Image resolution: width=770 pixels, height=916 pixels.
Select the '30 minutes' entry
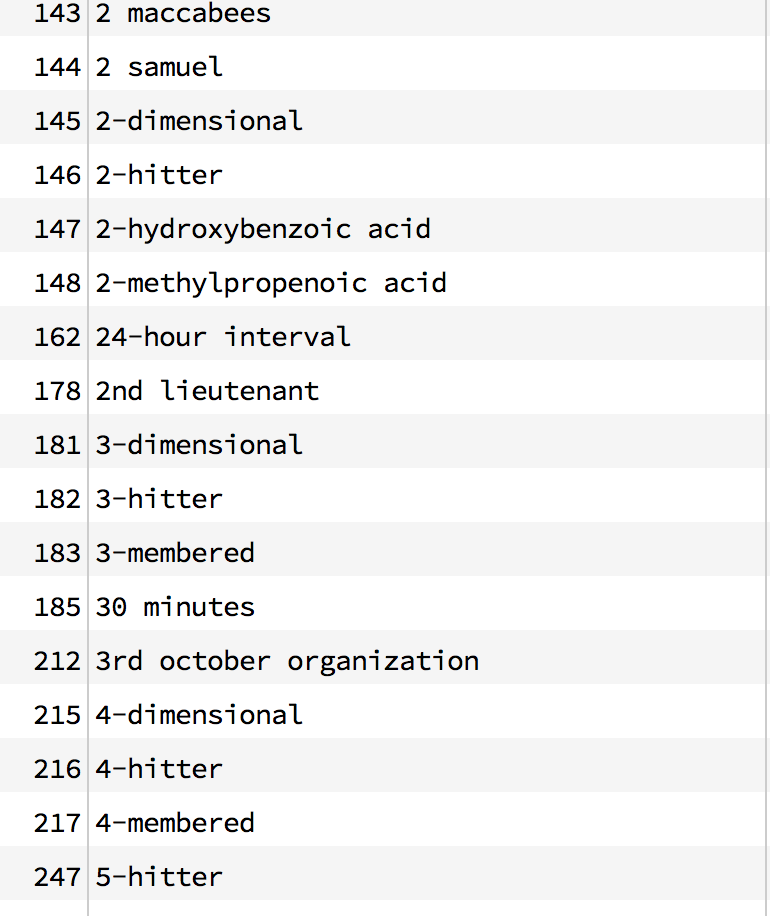click(383, 603)
